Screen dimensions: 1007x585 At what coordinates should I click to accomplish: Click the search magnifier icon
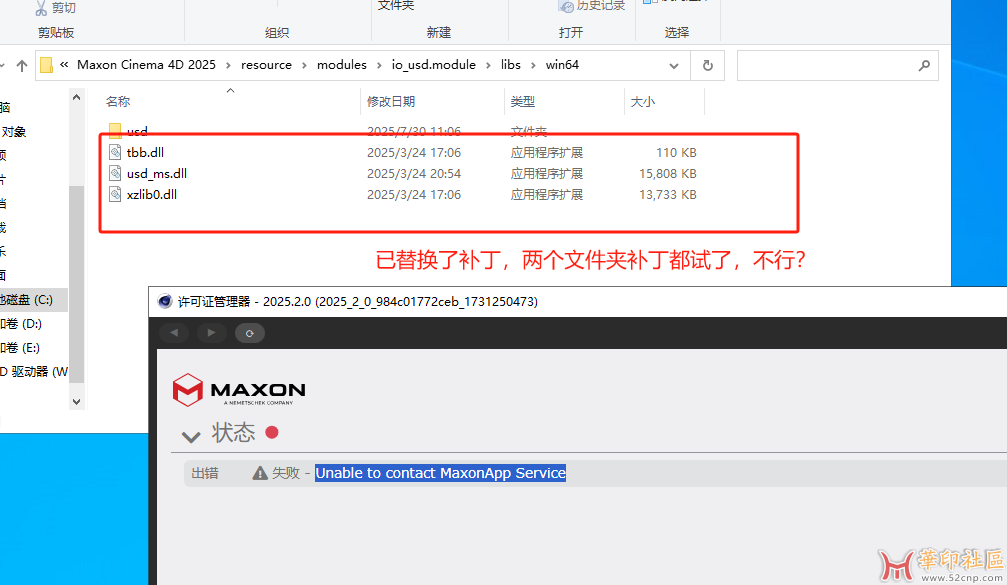click(924, 65)
